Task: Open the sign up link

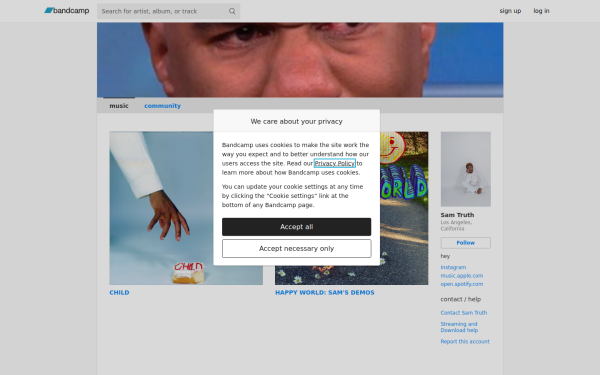Action: tap(510, 11)
